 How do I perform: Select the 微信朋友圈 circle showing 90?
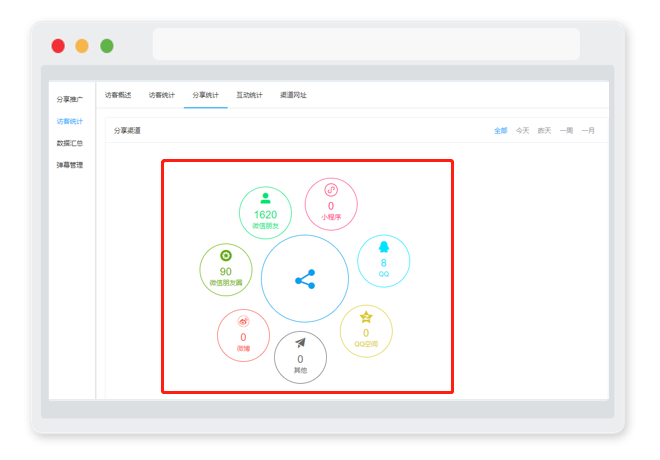(x=226, y=270)
